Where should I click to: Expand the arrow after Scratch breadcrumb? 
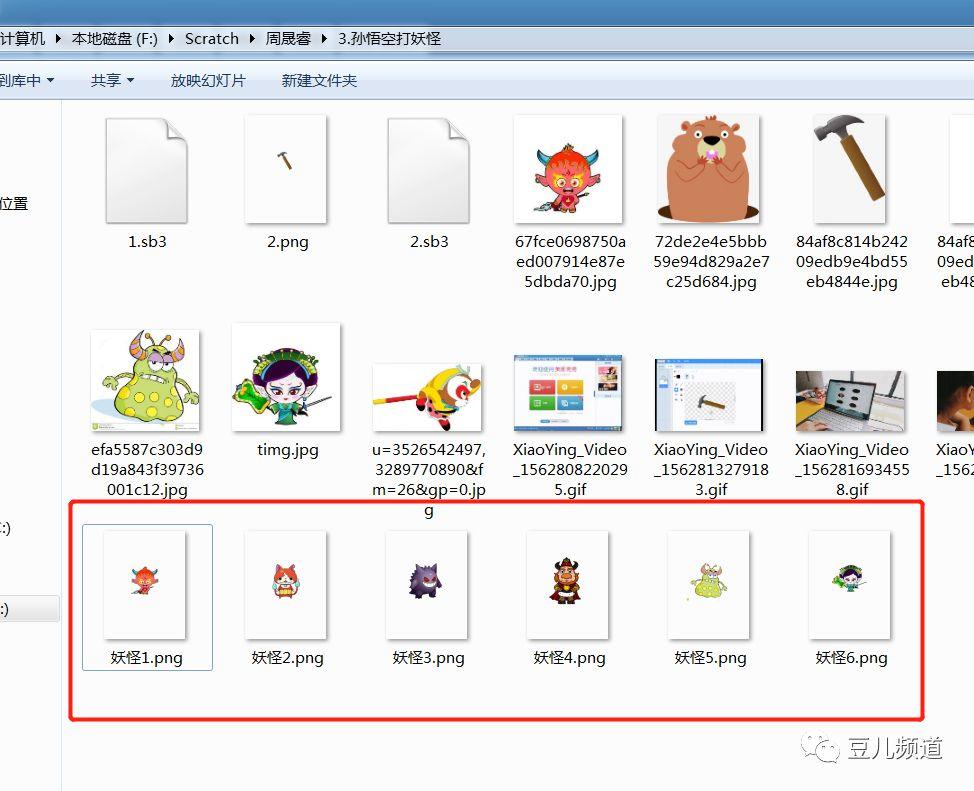(x=252, y=39)
